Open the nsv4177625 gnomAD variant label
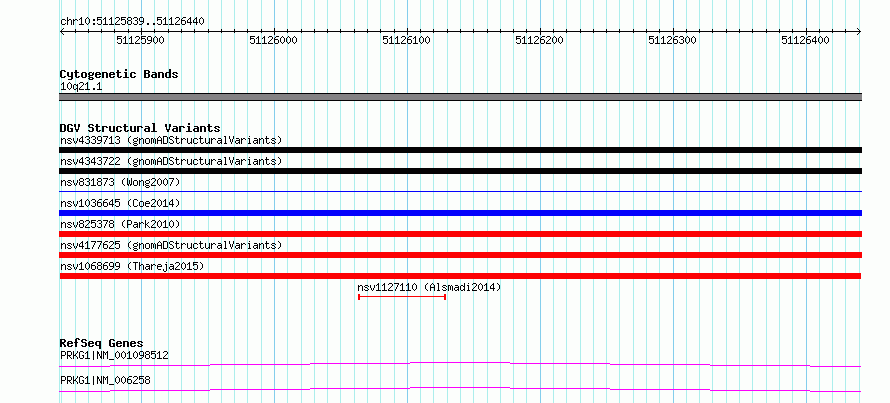Screen dimensions: 890x403 171,245
